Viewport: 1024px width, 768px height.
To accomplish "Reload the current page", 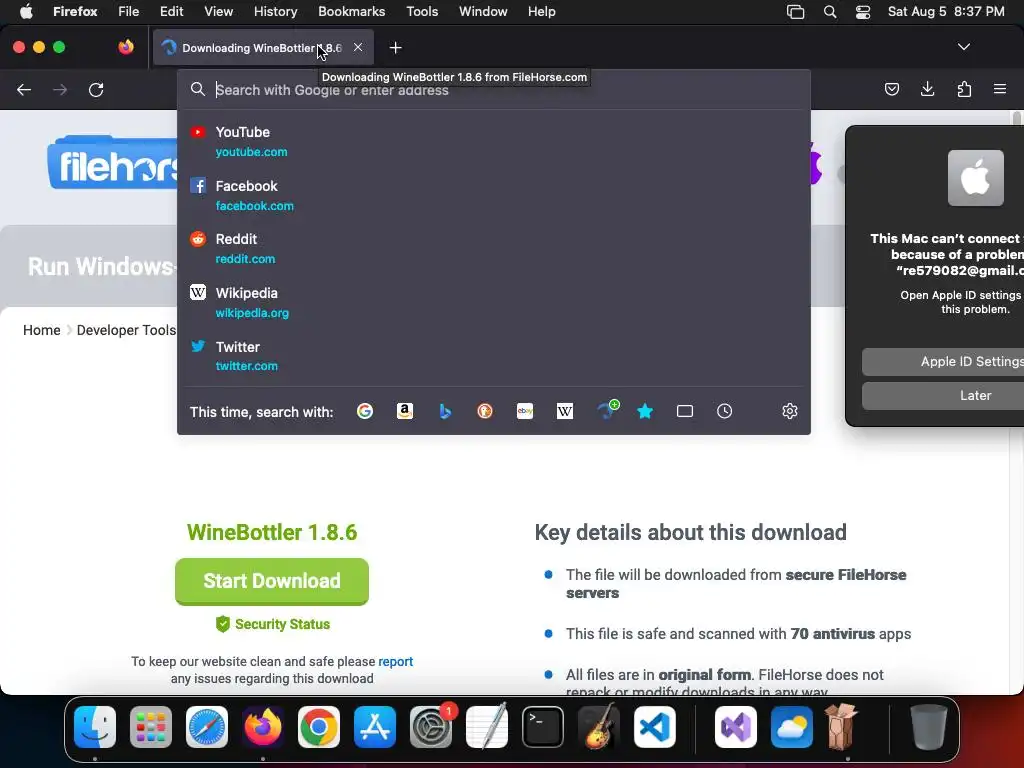I will click(x=96, y=89).
